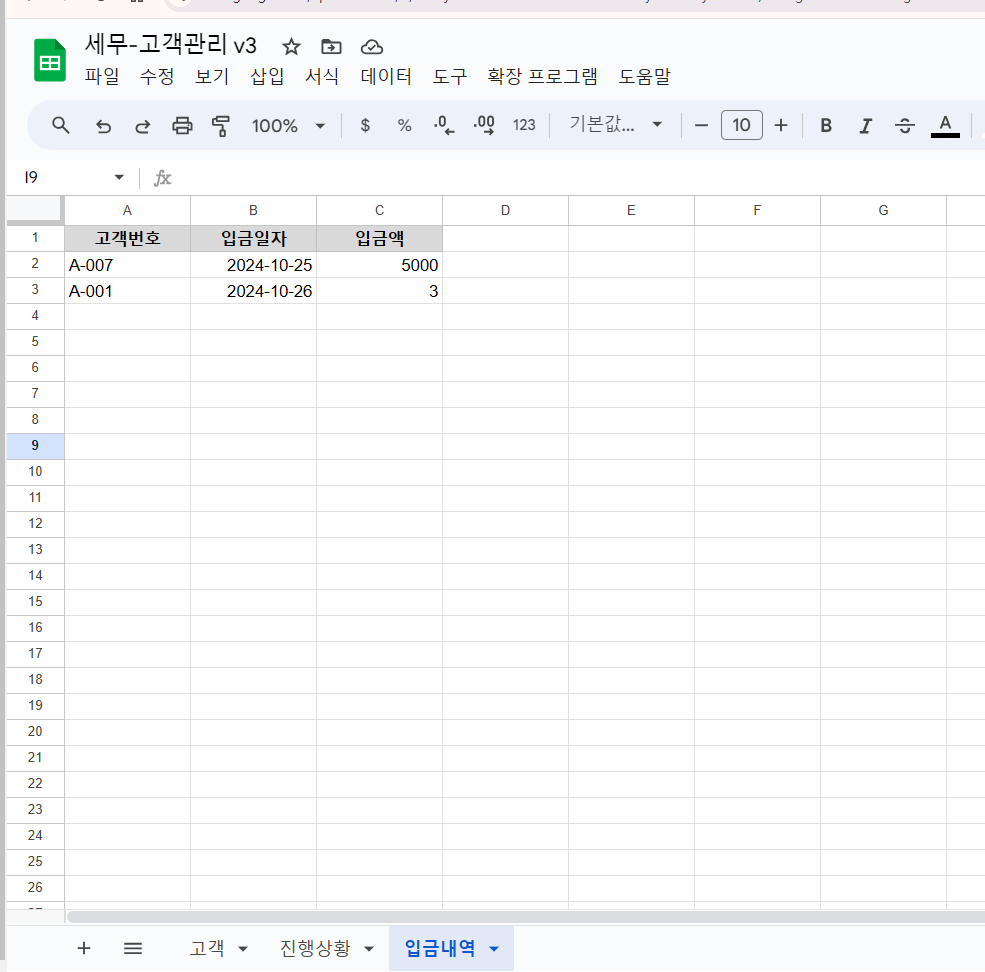Check cloud save status icon

(x=372, y=47)
